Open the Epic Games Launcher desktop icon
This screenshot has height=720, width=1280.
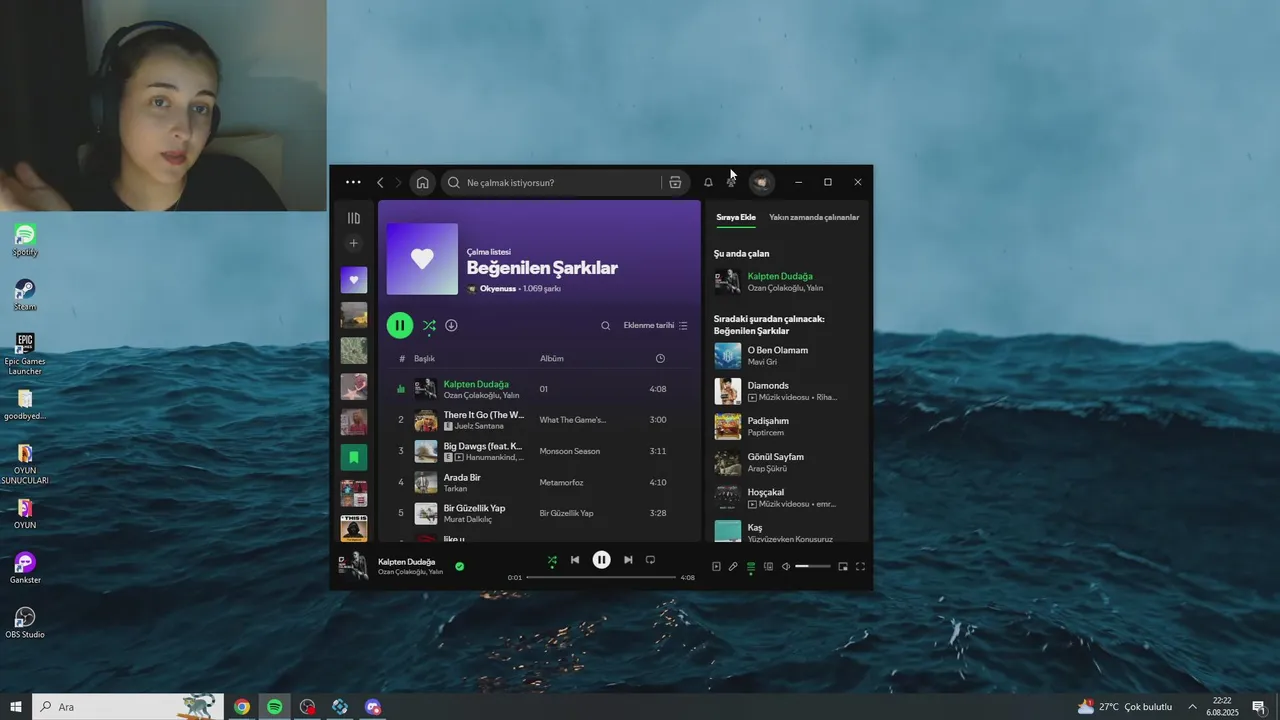[25, 354]
